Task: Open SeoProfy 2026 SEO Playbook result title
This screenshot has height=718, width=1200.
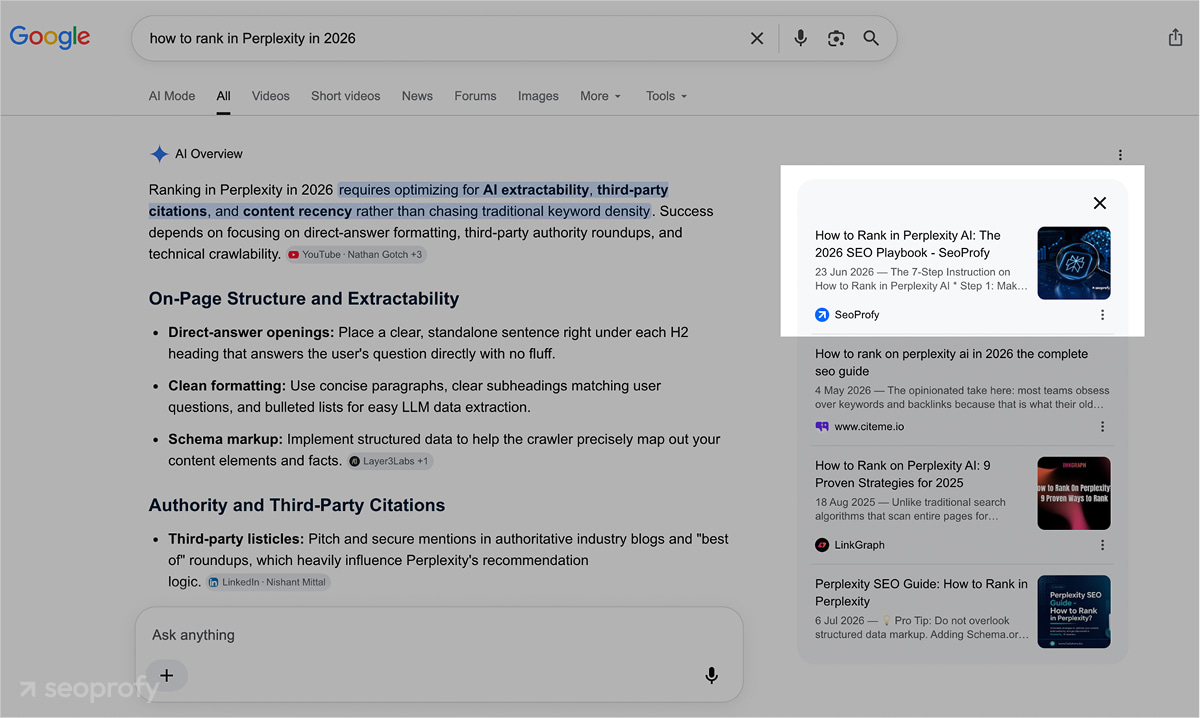Action: 908,244
